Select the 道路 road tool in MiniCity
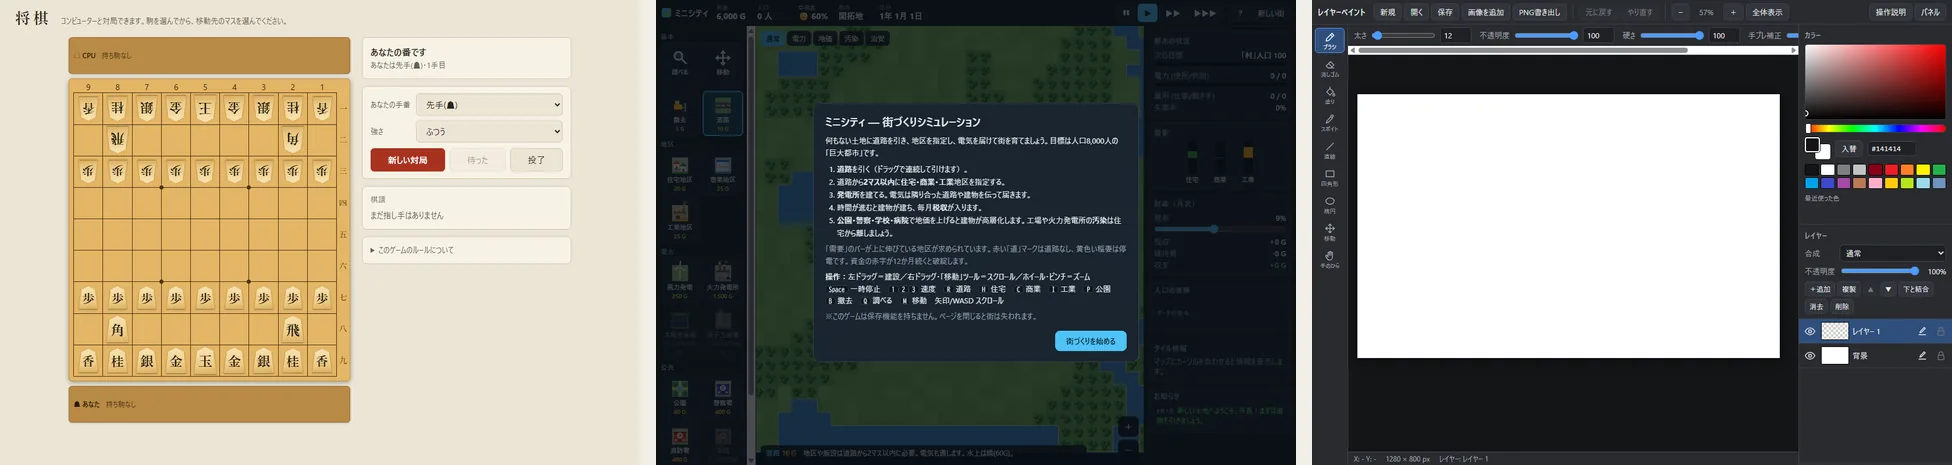Screen dimensions: 1952x465 pos(722,112)
